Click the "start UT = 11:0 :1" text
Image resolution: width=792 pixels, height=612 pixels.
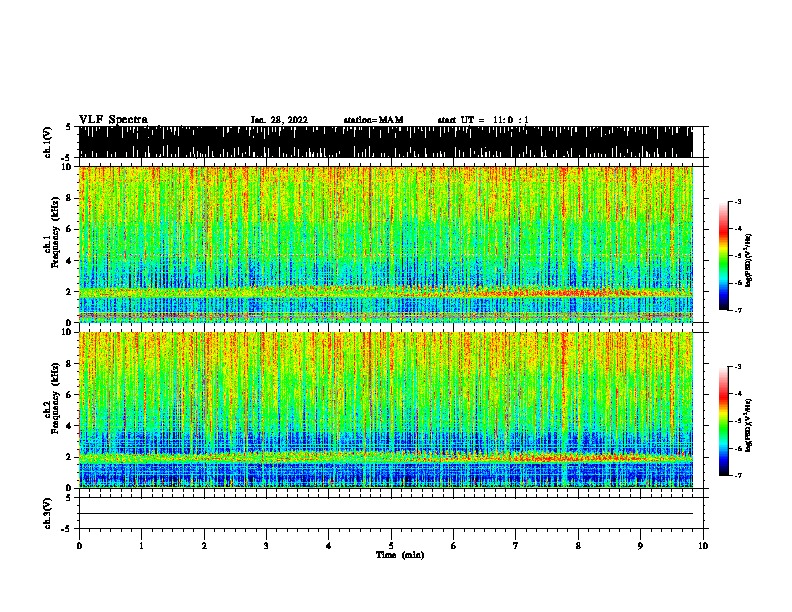483,120
